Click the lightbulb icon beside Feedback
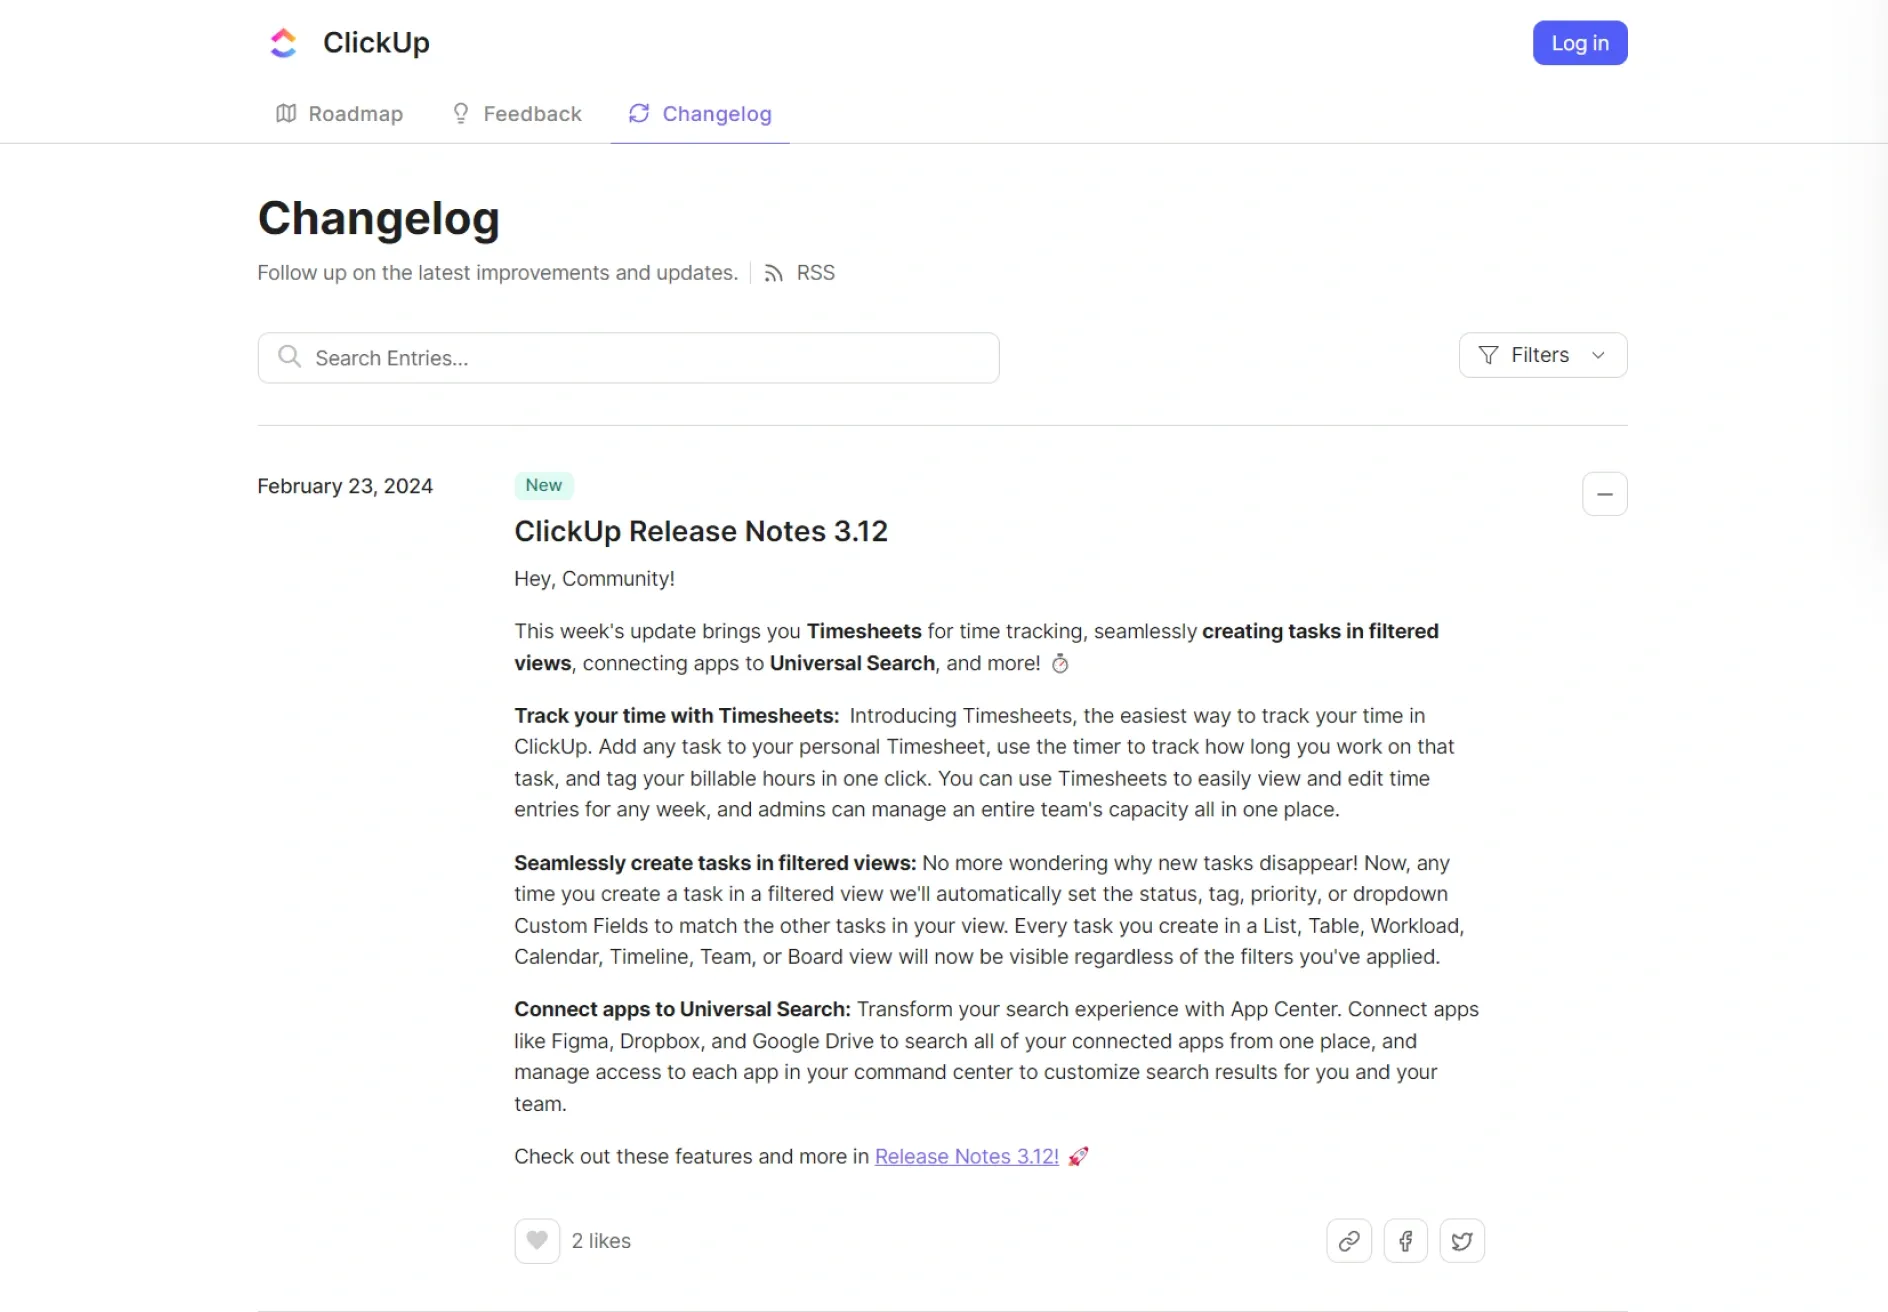Viewport: 1888px width, 1312px height. (x=460, y=113)
